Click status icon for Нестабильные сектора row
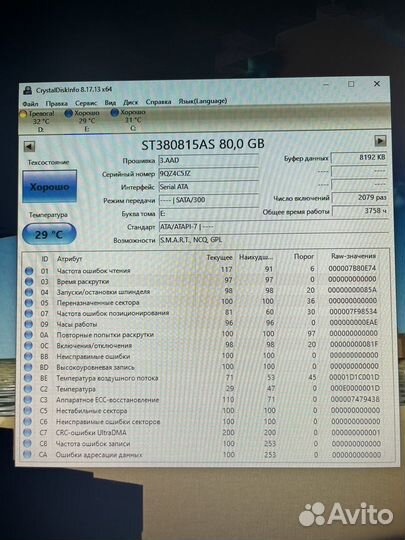Viewport: 405px width, 540px height. 28,411
